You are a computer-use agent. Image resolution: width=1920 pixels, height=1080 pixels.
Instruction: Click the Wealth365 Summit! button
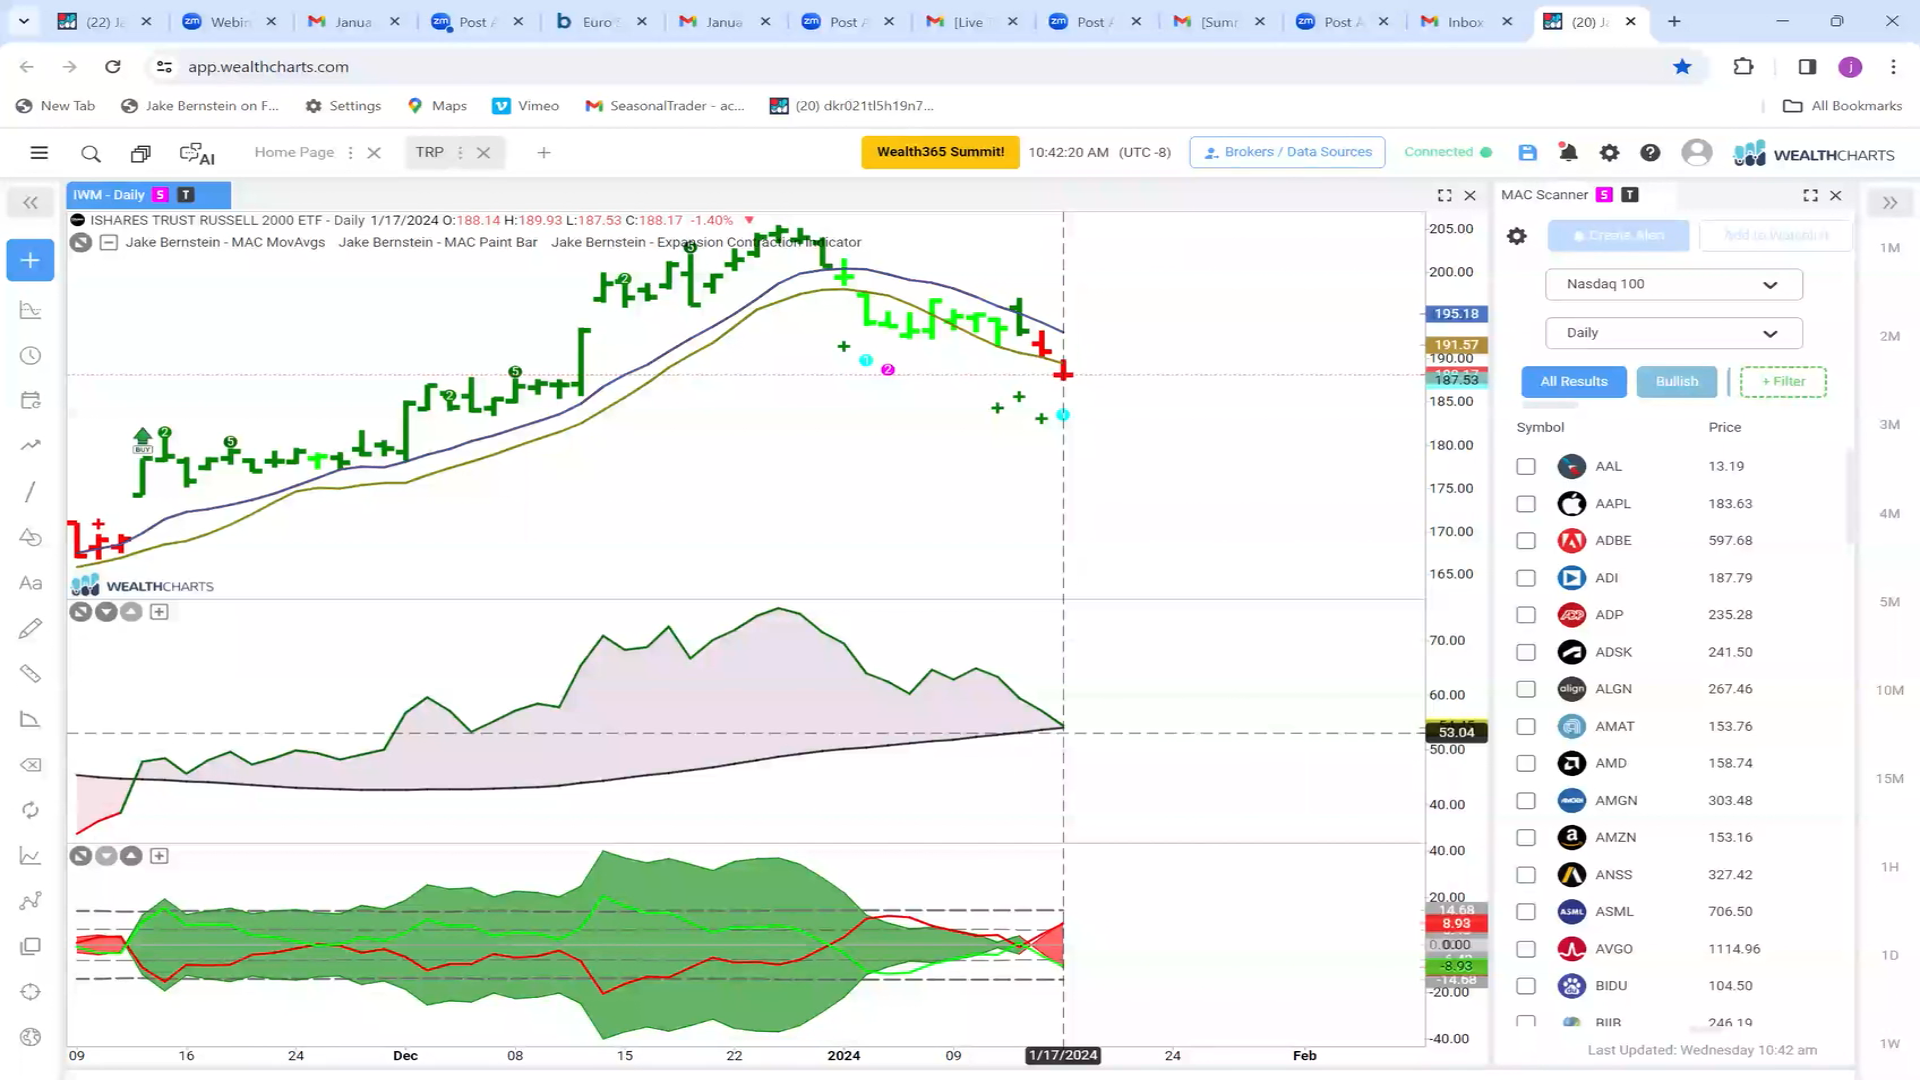[x=940, y=152]
